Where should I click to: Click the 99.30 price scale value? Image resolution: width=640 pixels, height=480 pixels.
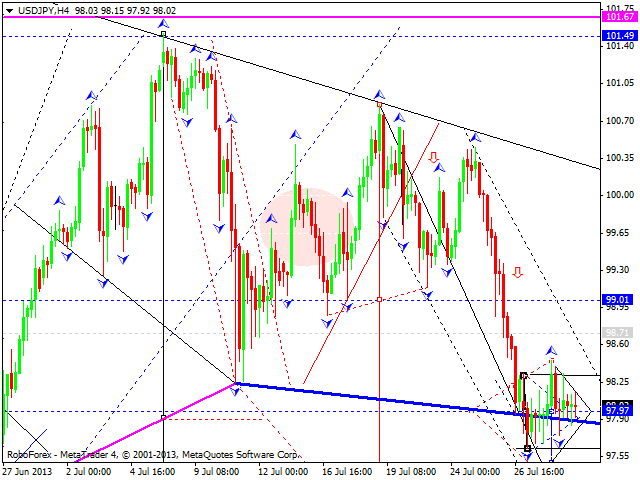[620, 270]
